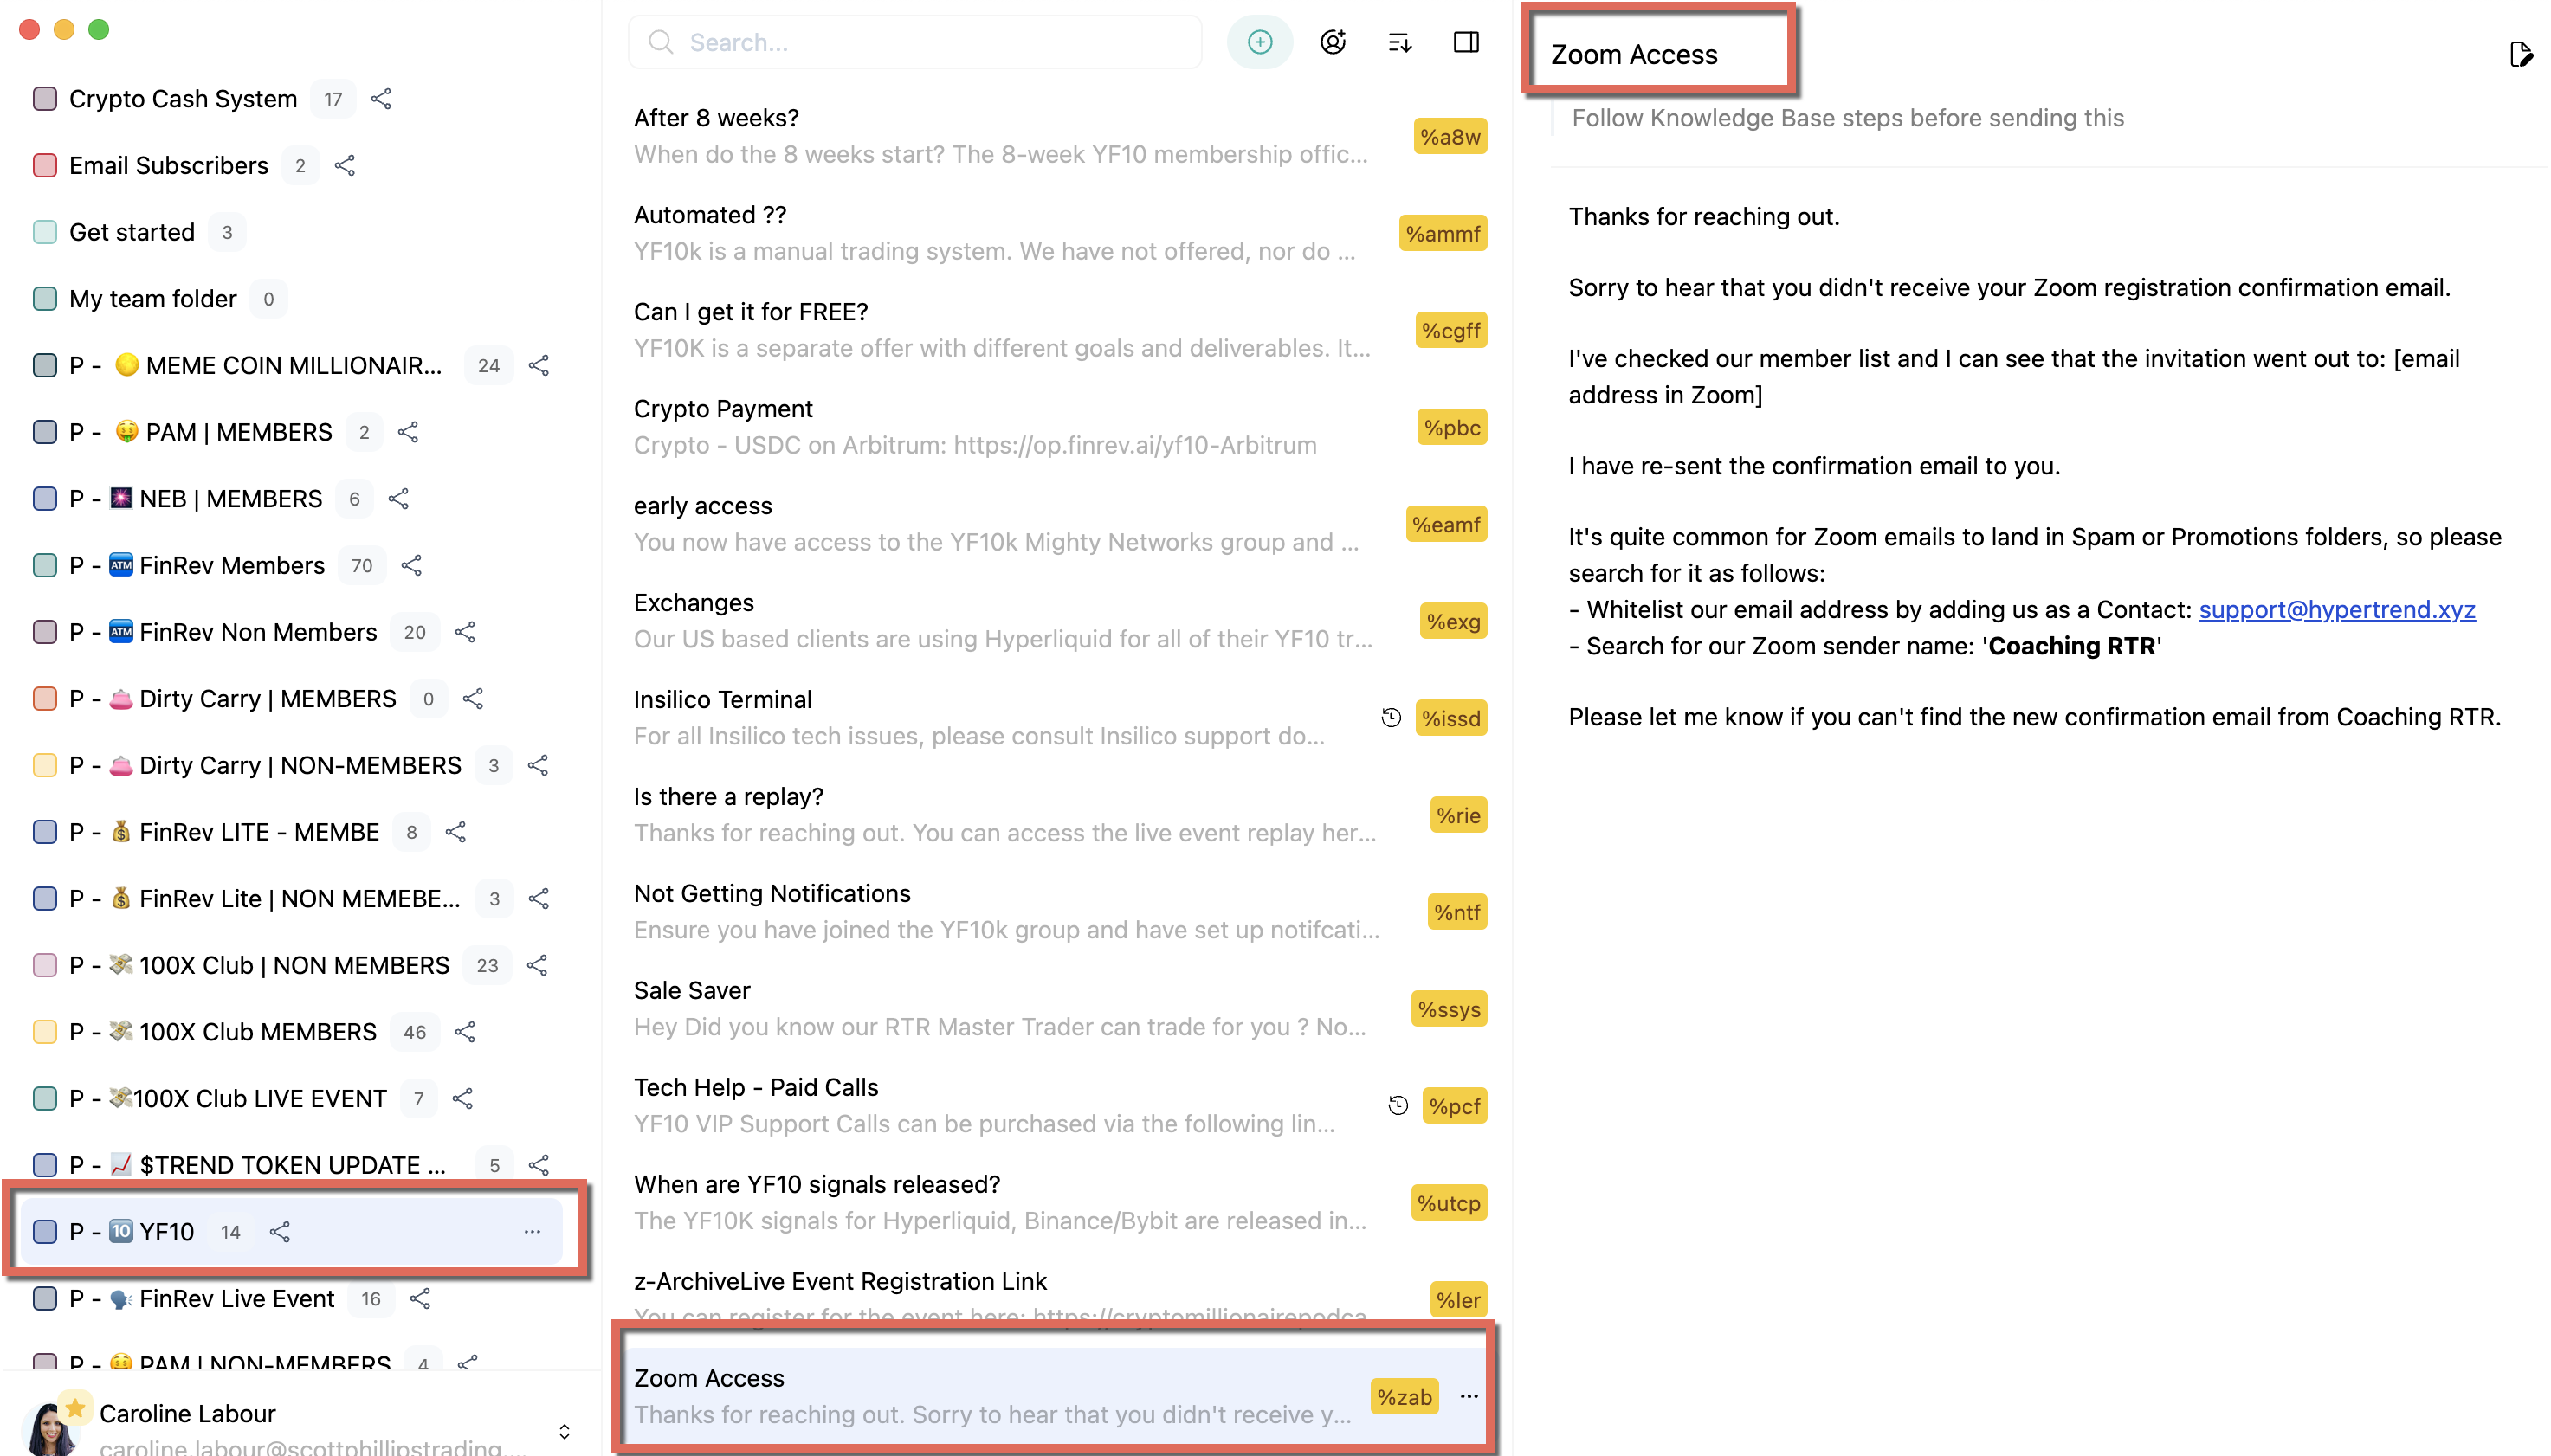Click the green add new snippet button
The image size is (2551, 1456).
(x=1259, y=42)
